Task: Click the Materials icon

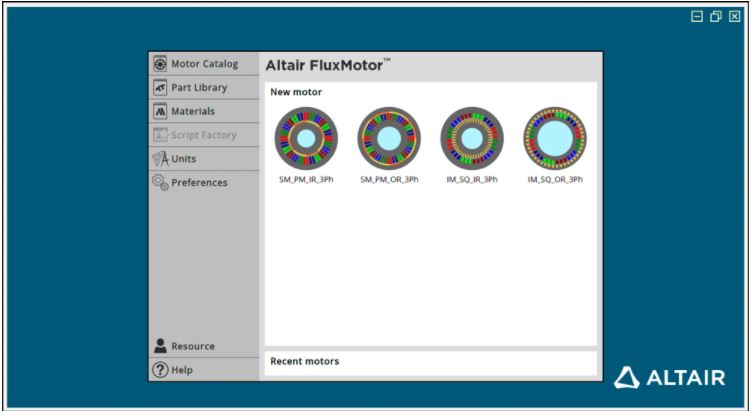Action: 160,111
